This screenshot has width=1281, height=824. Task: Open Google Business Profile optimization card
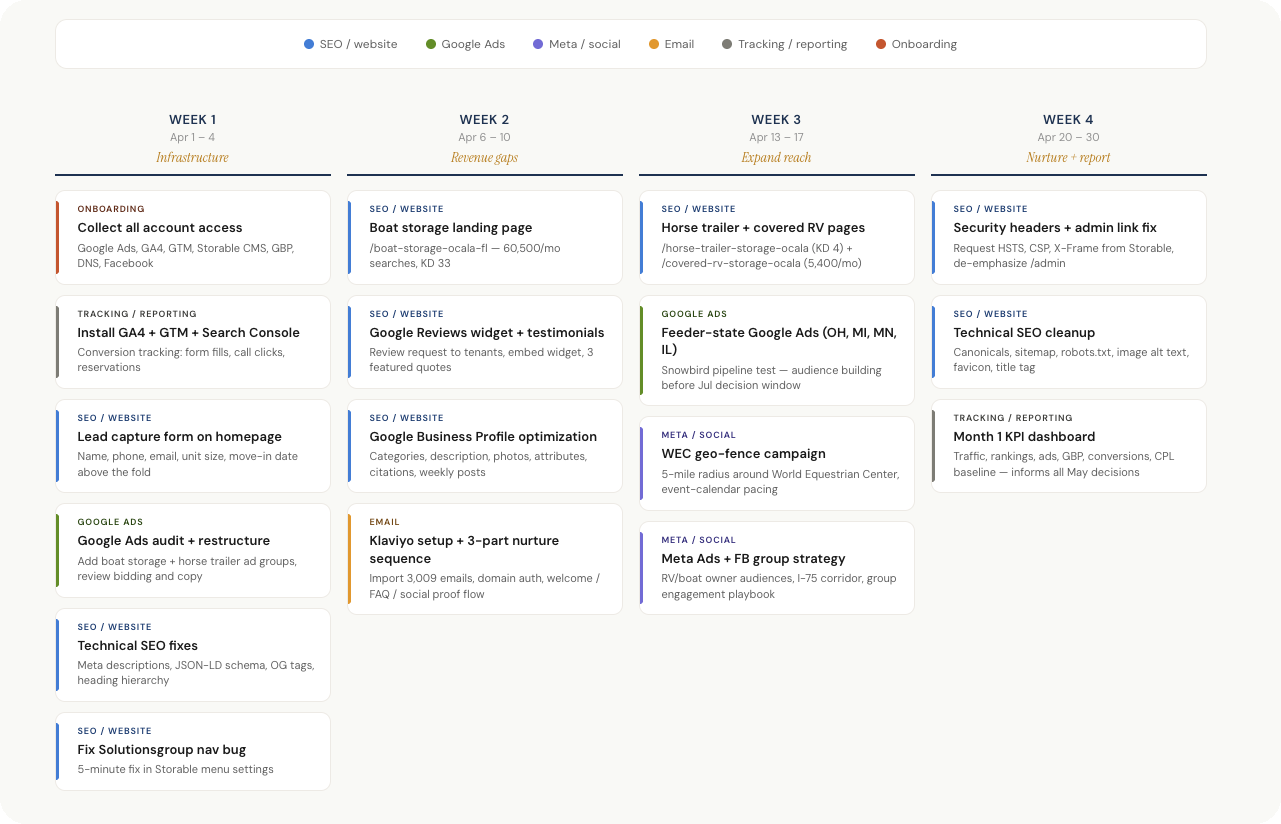[x=485, y=446]
